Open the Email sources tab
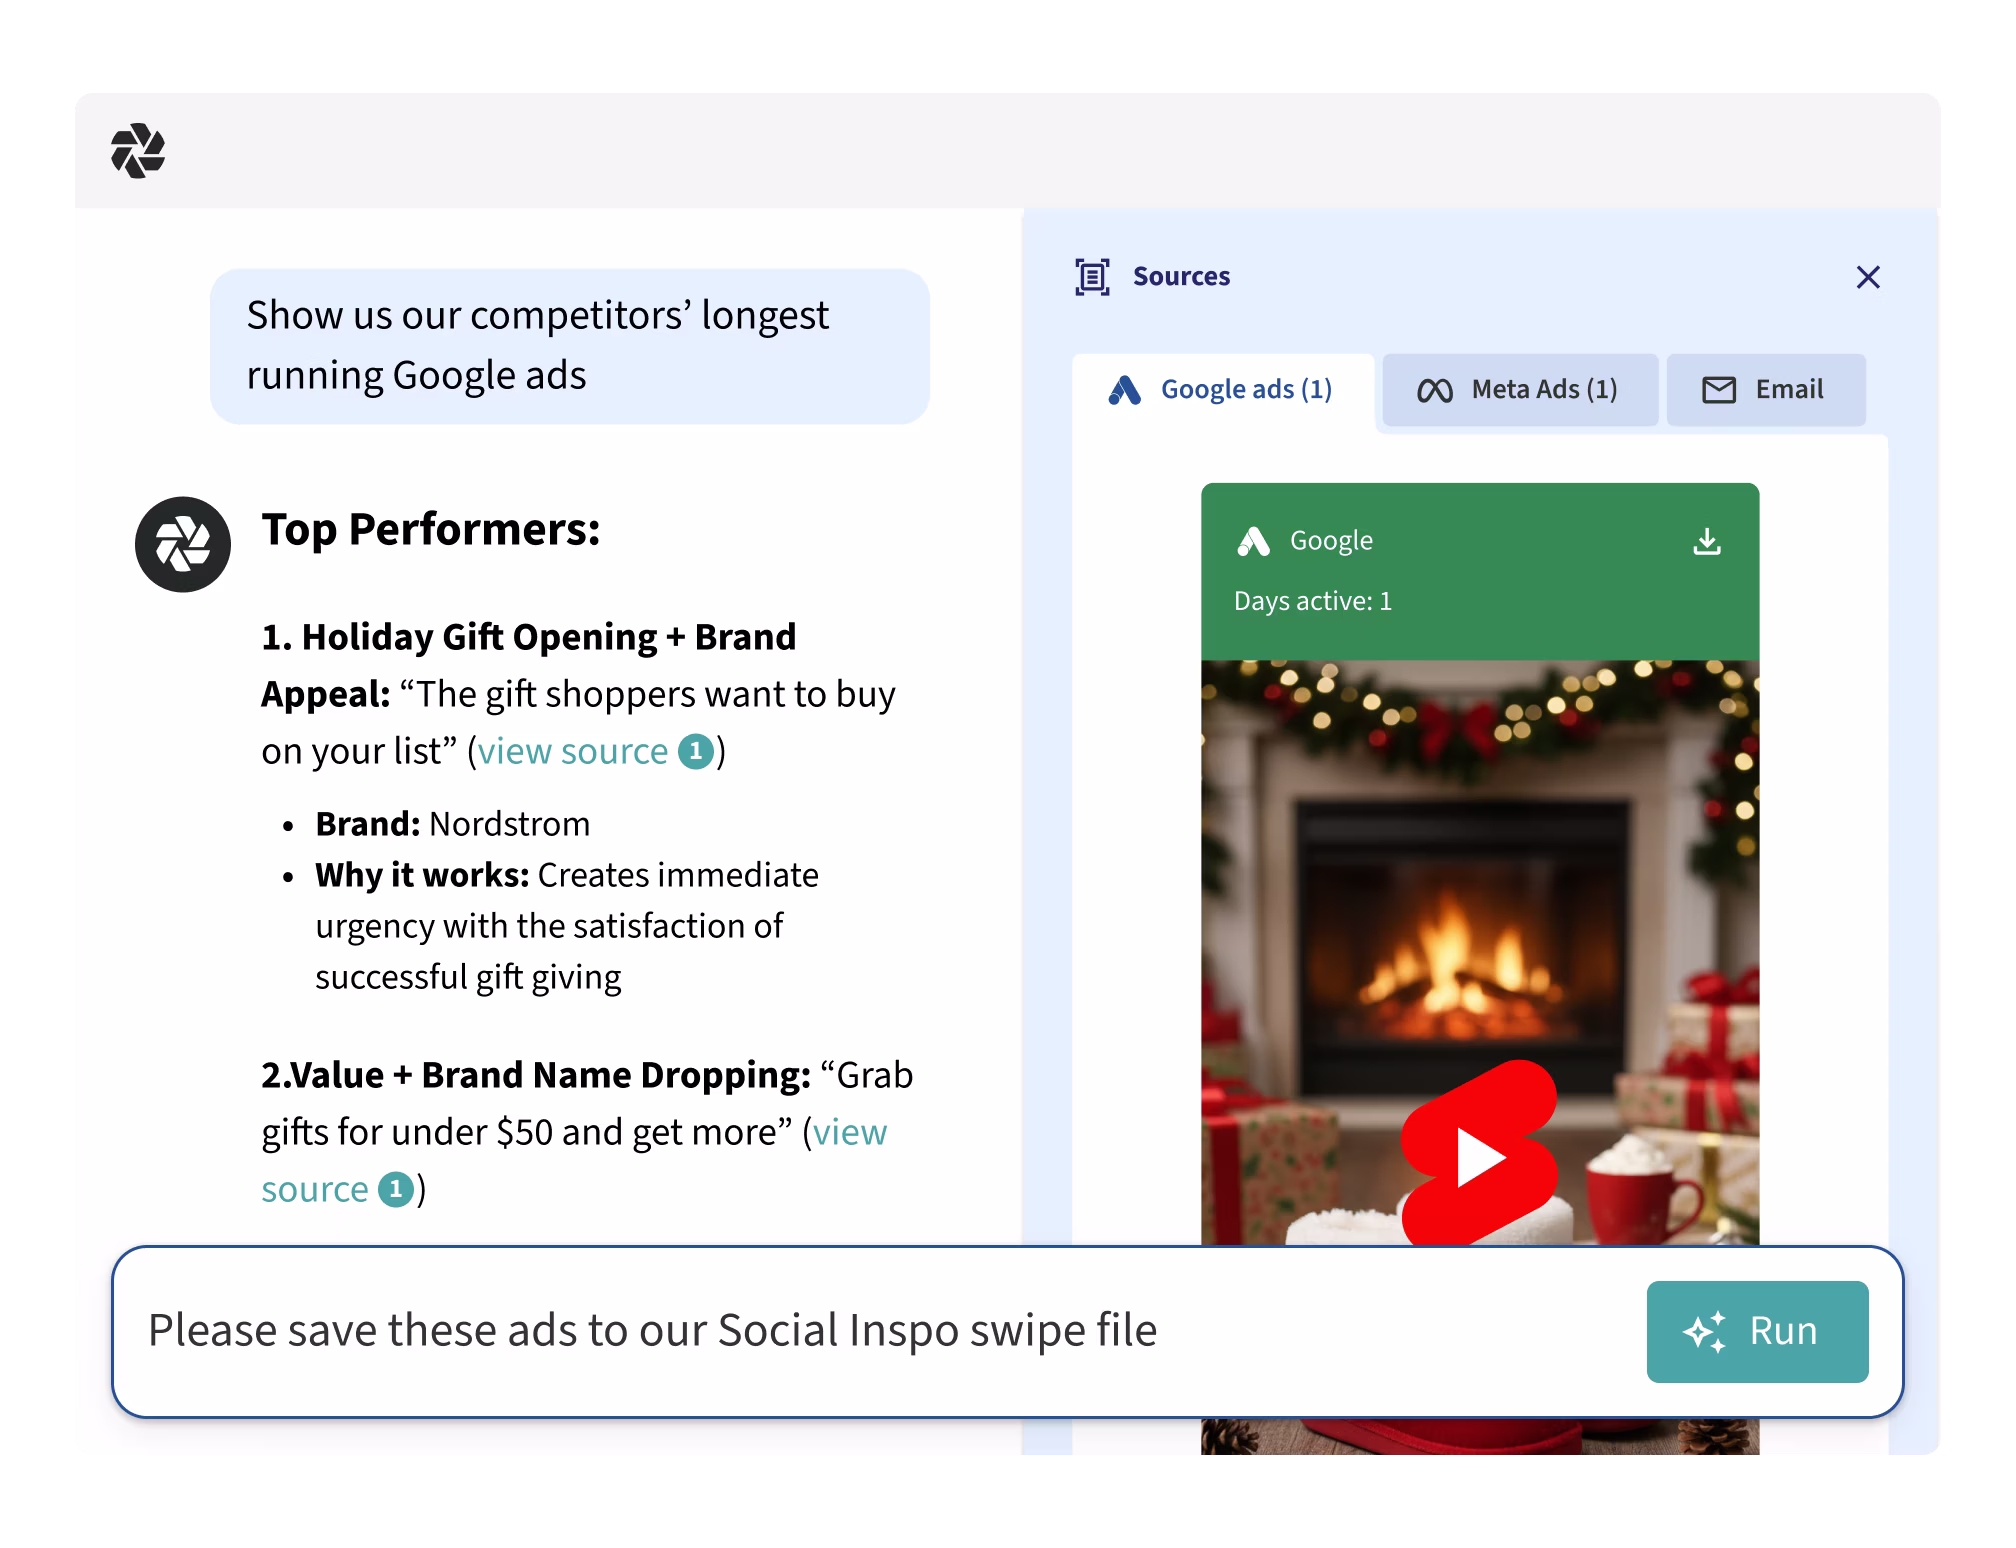The width and height of the screenshot is (2016, 1548). 1764,390
